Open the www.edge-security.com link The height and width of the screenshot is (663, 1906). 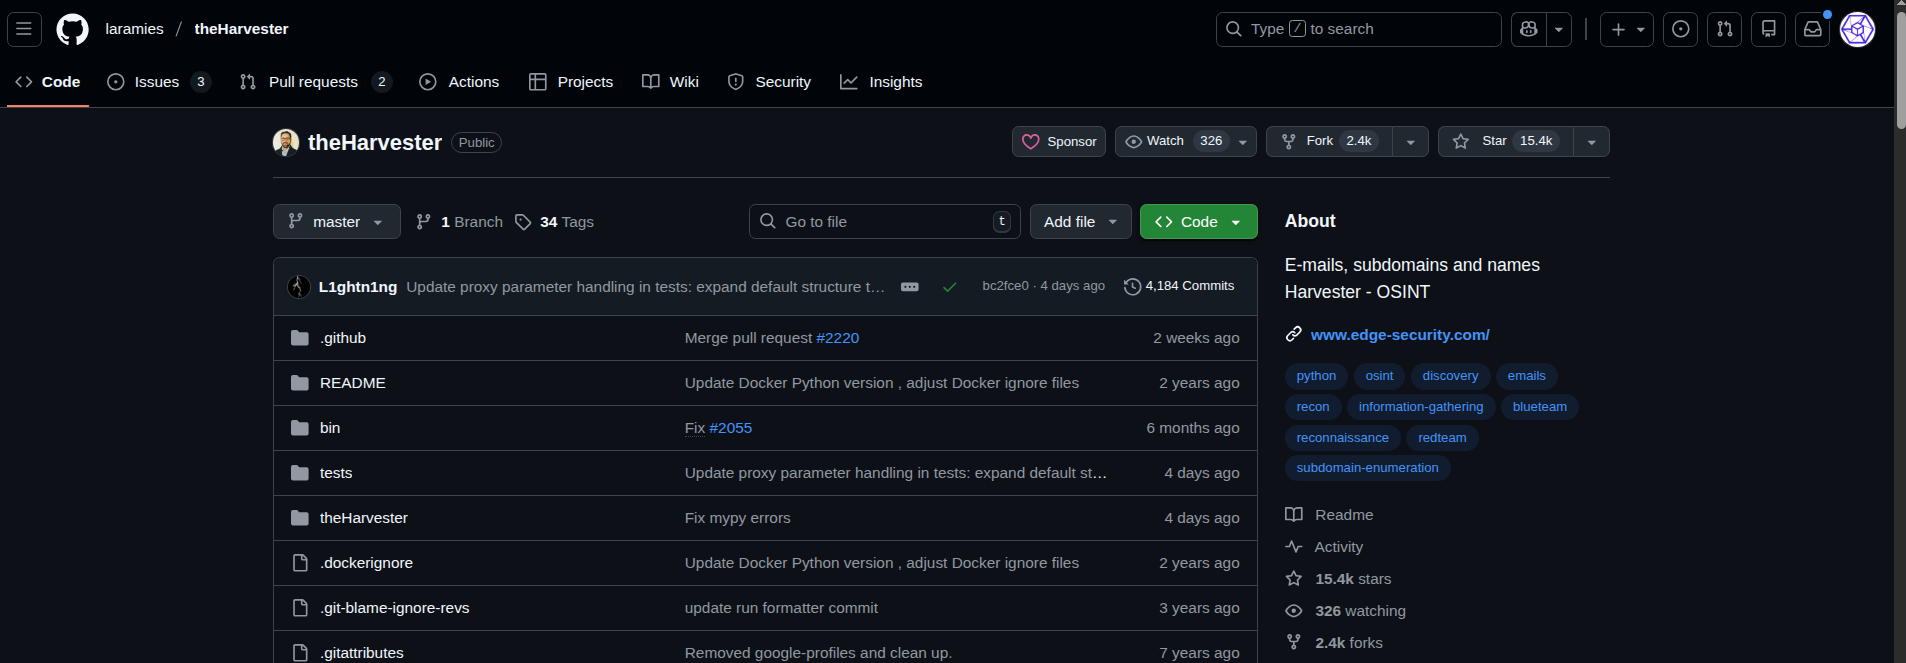[x=1399, y=335]
